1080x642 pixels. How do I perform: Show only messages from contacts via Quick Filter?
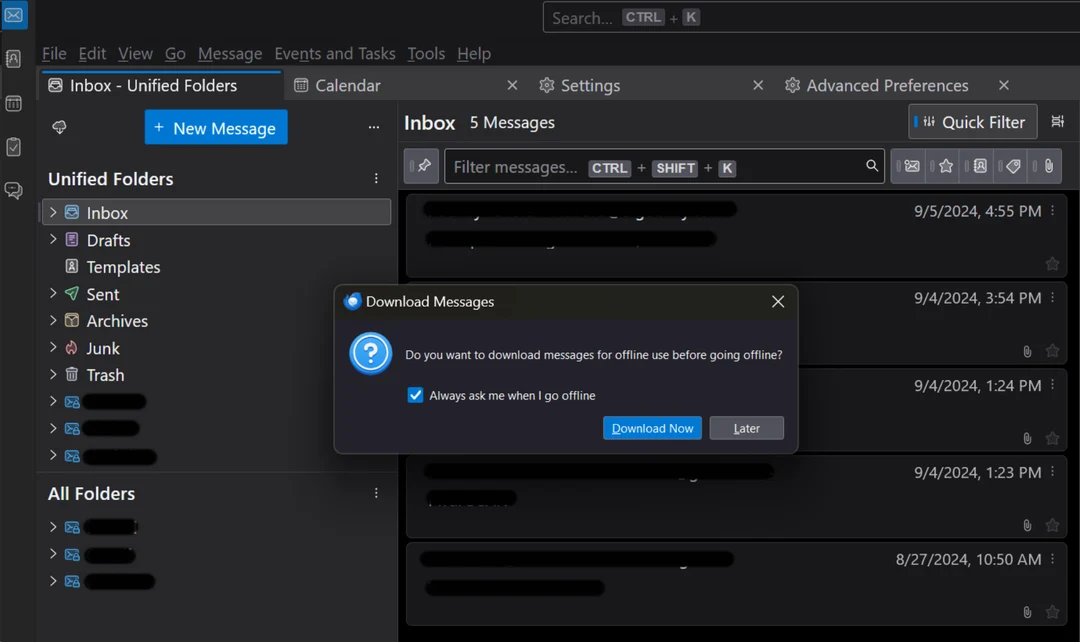point(978,166)
